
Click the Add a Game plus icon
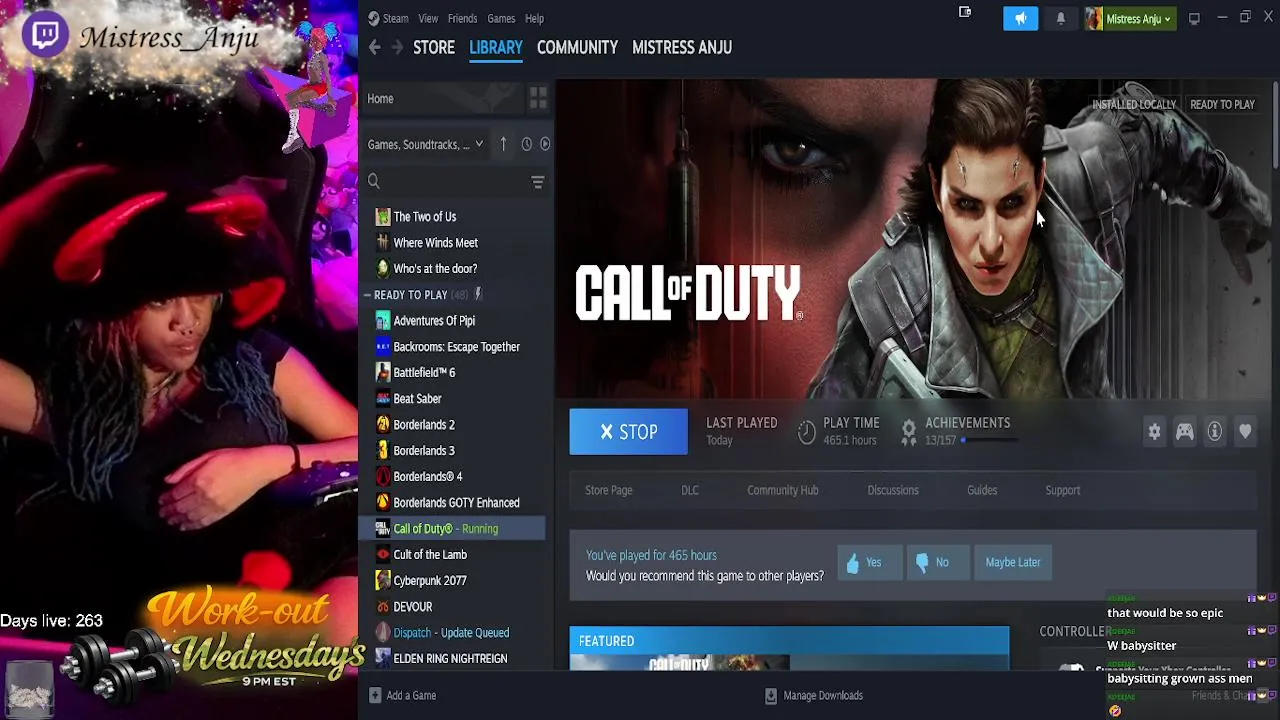[375, 695]
